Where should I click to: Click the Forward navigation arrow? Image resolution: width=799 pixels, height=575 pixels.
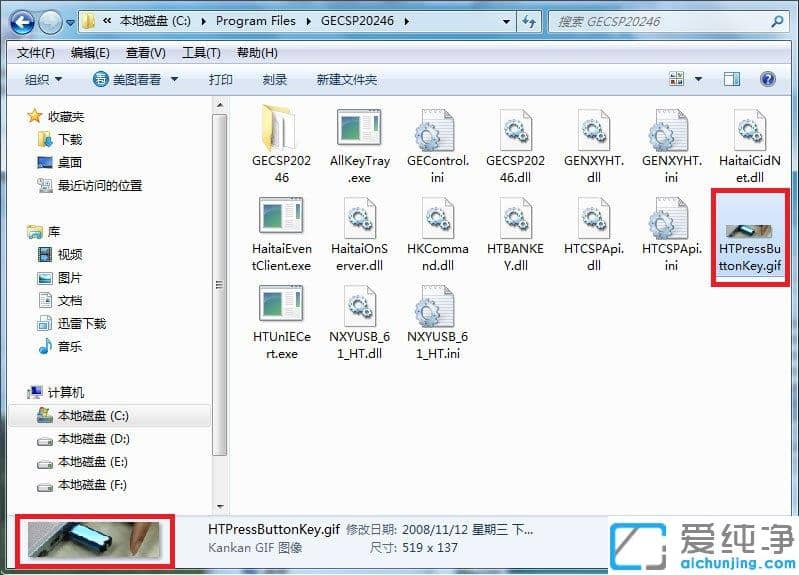50,22
